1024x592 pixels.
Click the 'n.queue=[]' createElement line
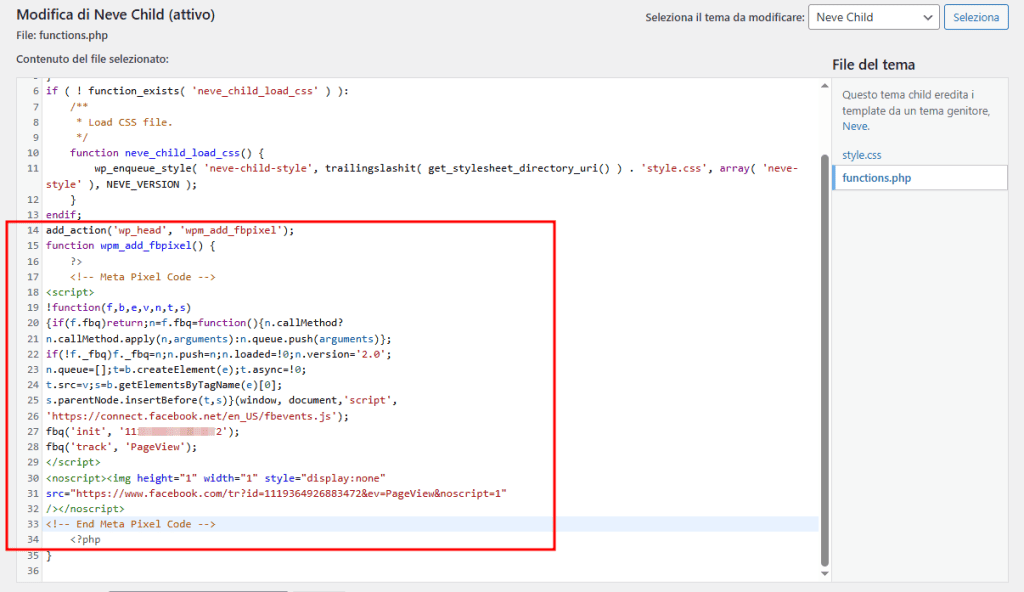(176, 369)
